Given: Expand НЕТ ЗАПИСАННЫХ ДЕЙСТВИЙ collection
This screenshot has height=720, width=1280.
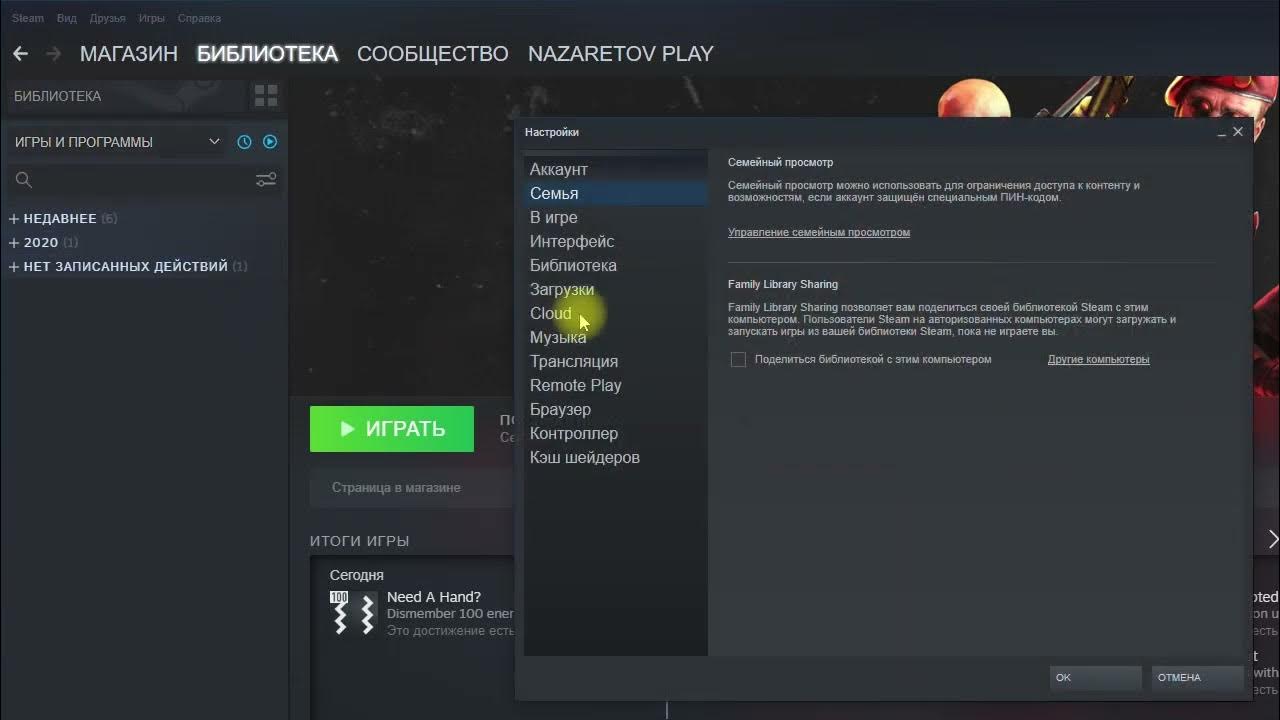Looking at the screenshot, I should pyautogui.click(x=14, y=266).
